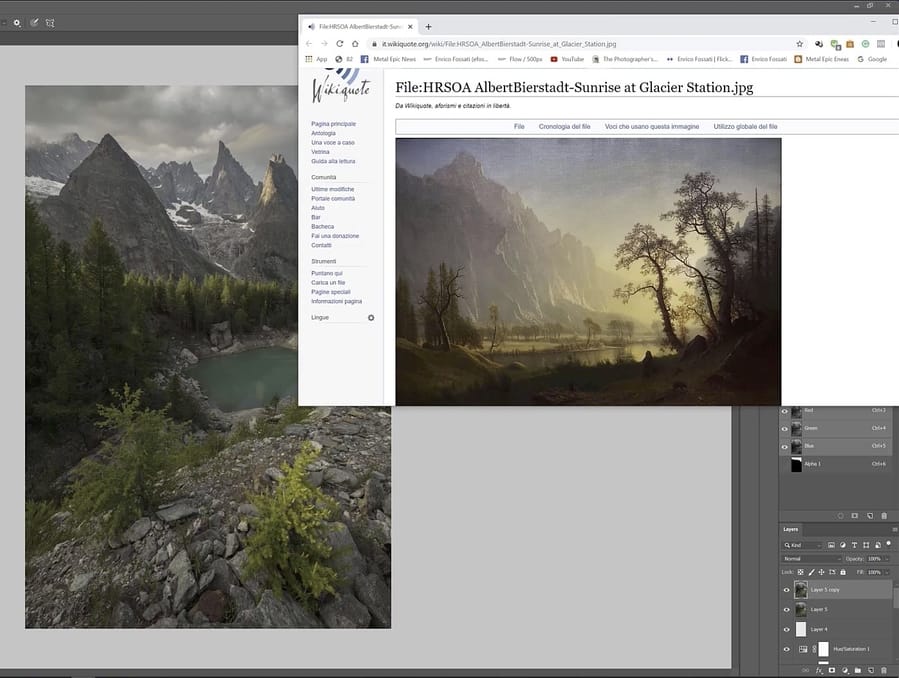Select the File tab on Wikiquote
The height and width of the screenshot is (678, 899).
coord(519,127)
